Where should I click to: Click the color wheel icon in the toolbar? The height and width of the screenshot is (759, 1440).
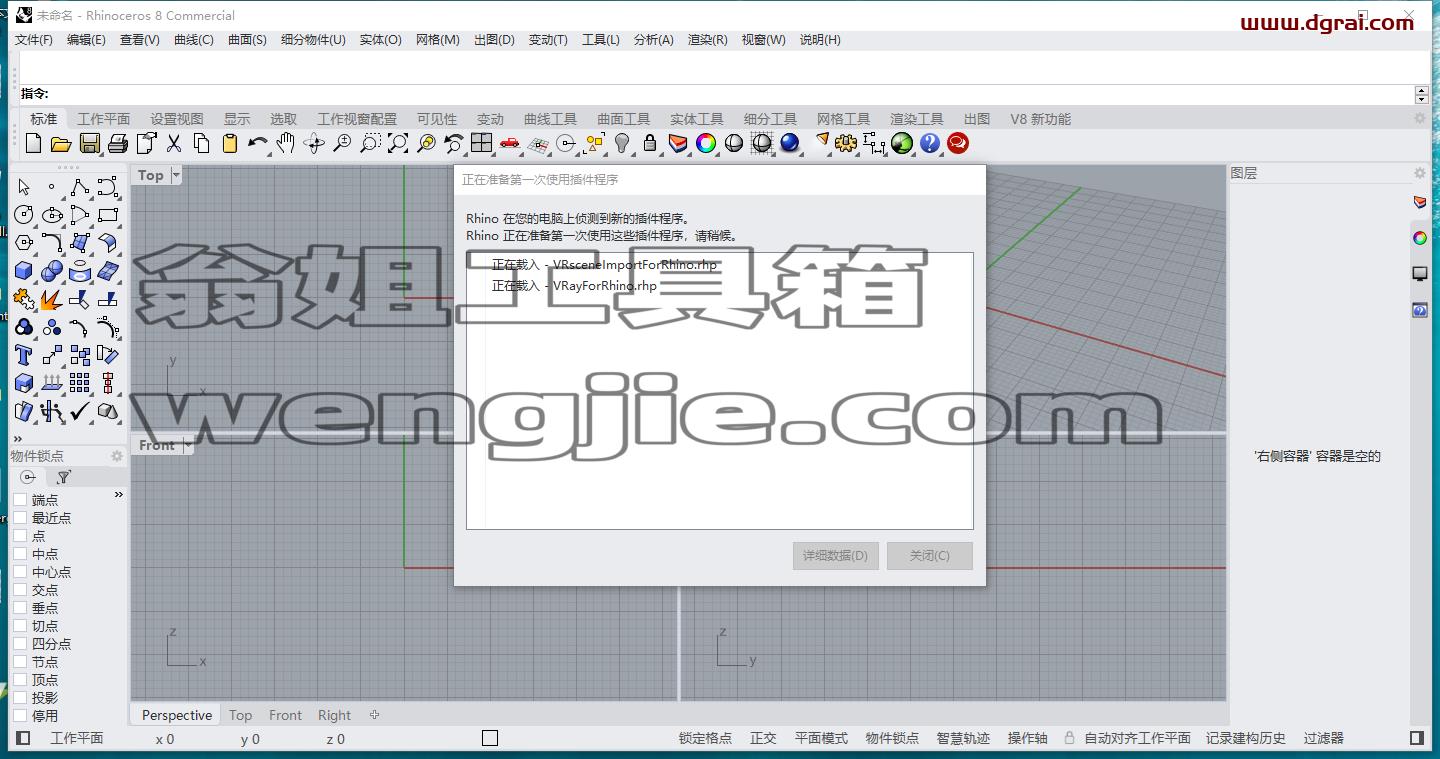[x=706, y=143]
